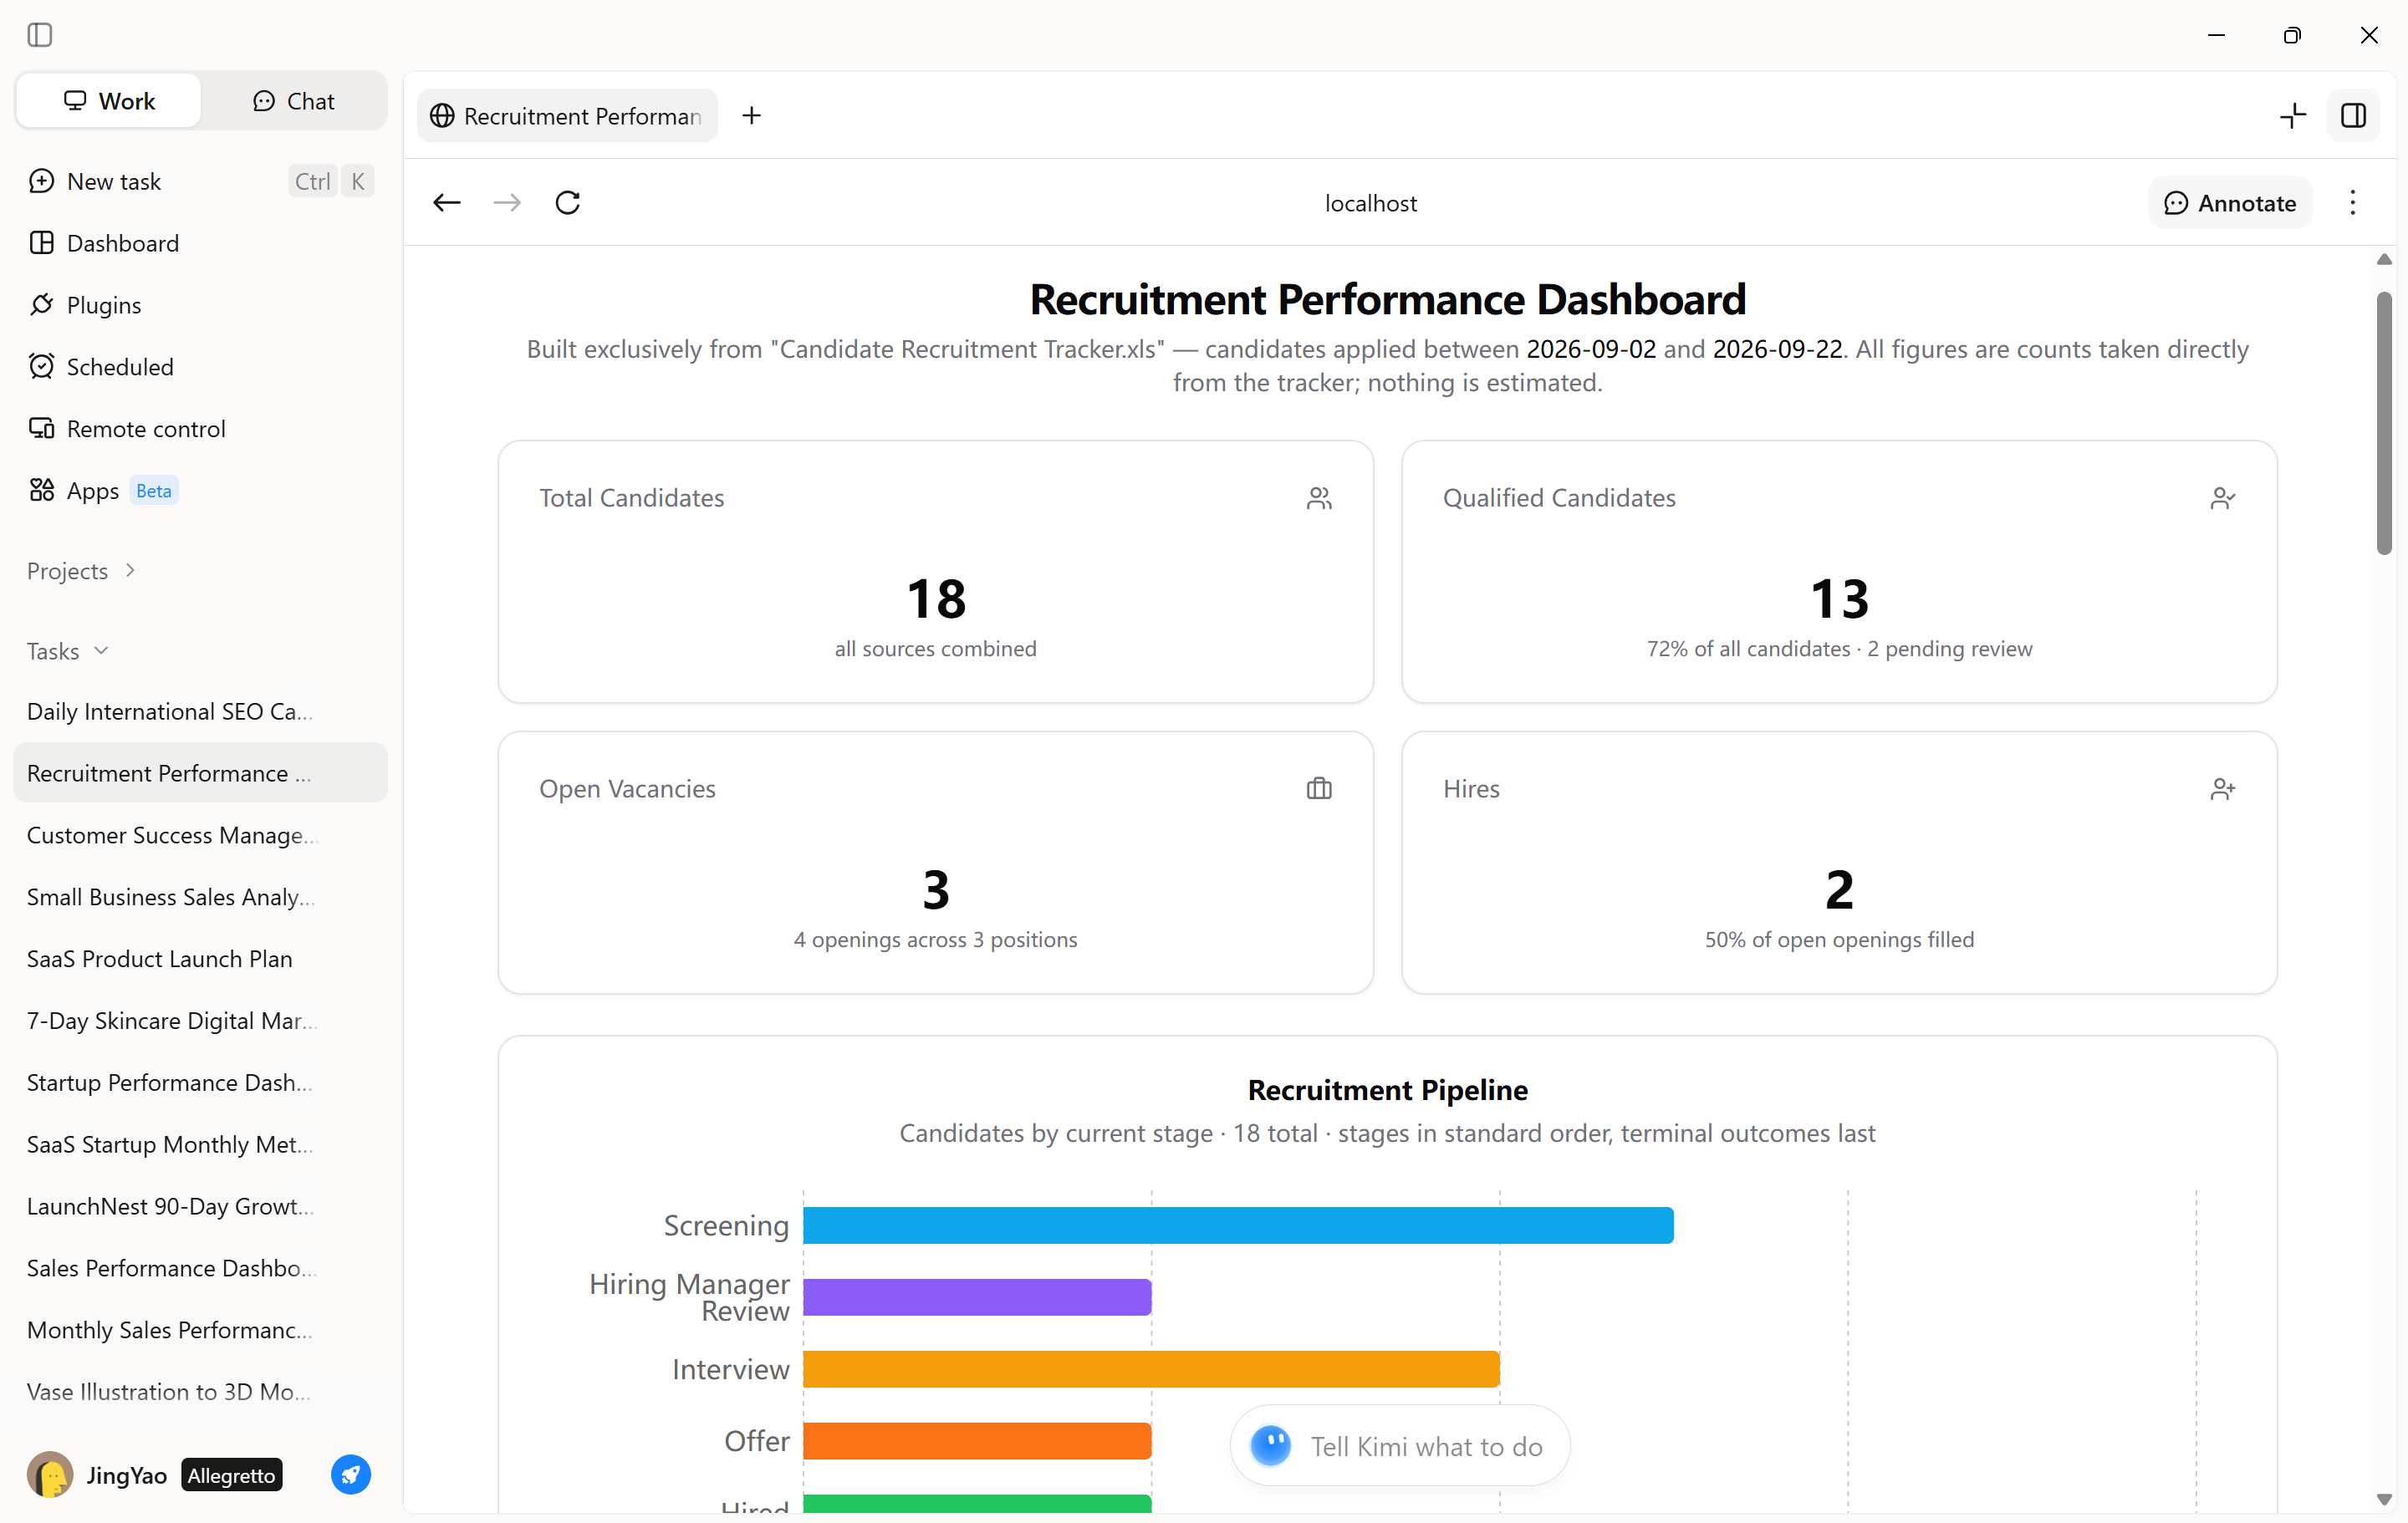Viewport: 2408px width, 1523px height.
Task: Click the plus icon at top right
Action: pos(2293,116)
